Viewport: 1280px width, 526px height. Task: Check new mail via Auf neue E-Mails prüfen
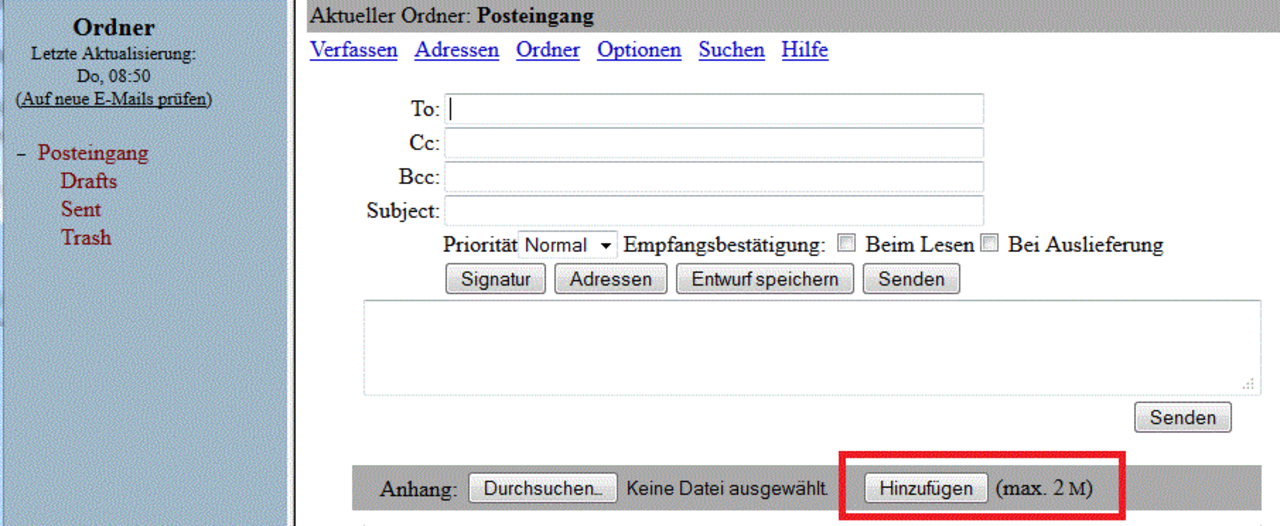[114, 99]
